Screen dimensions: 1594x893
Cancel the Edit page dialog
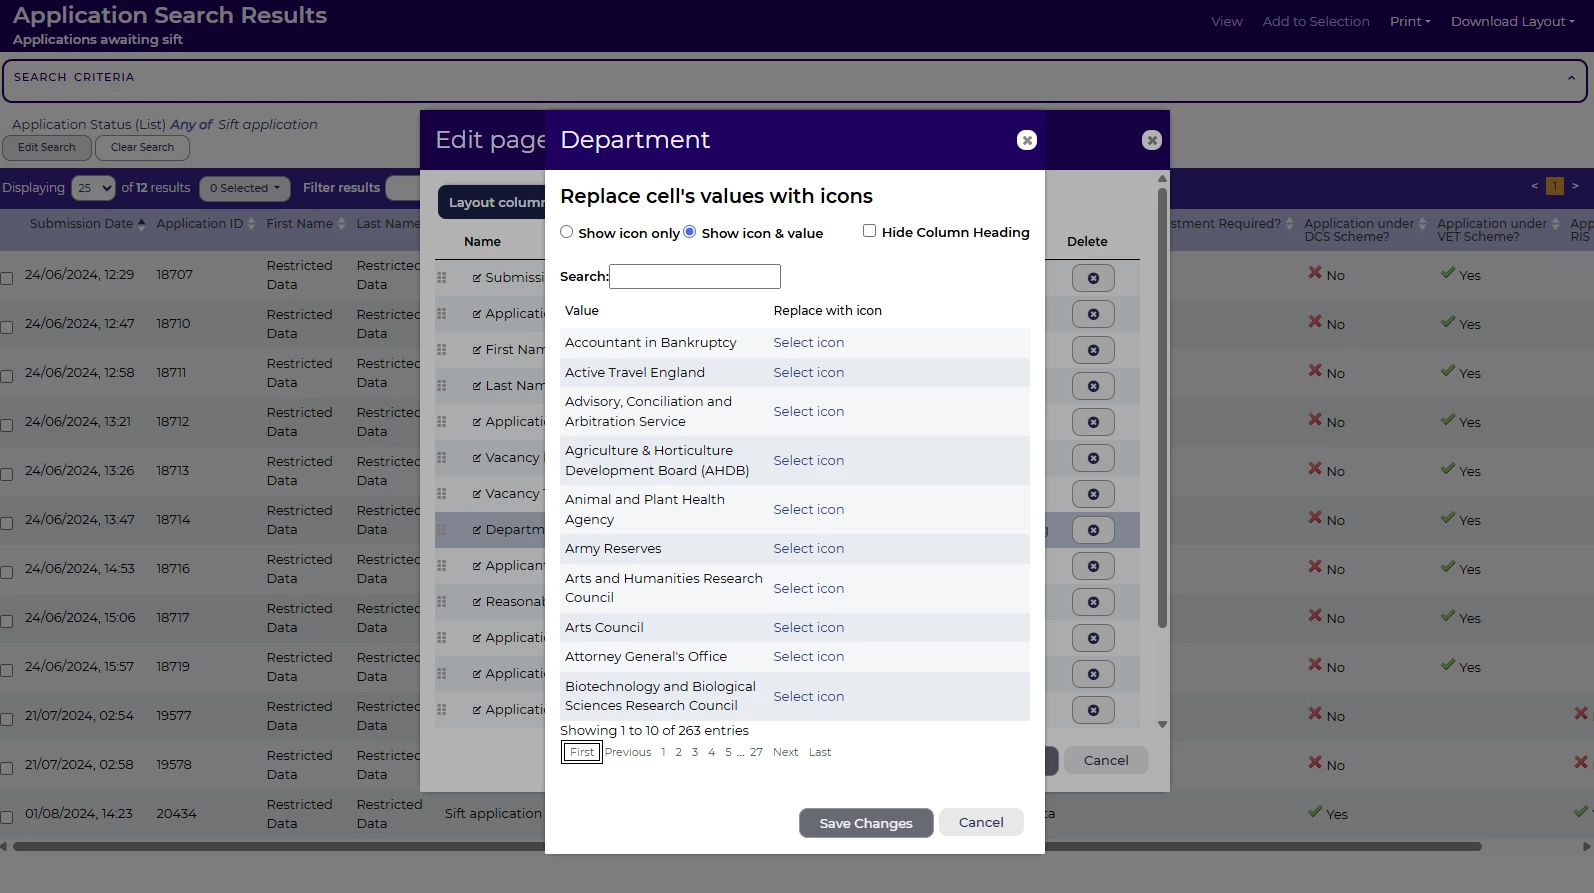[1106, 760]
